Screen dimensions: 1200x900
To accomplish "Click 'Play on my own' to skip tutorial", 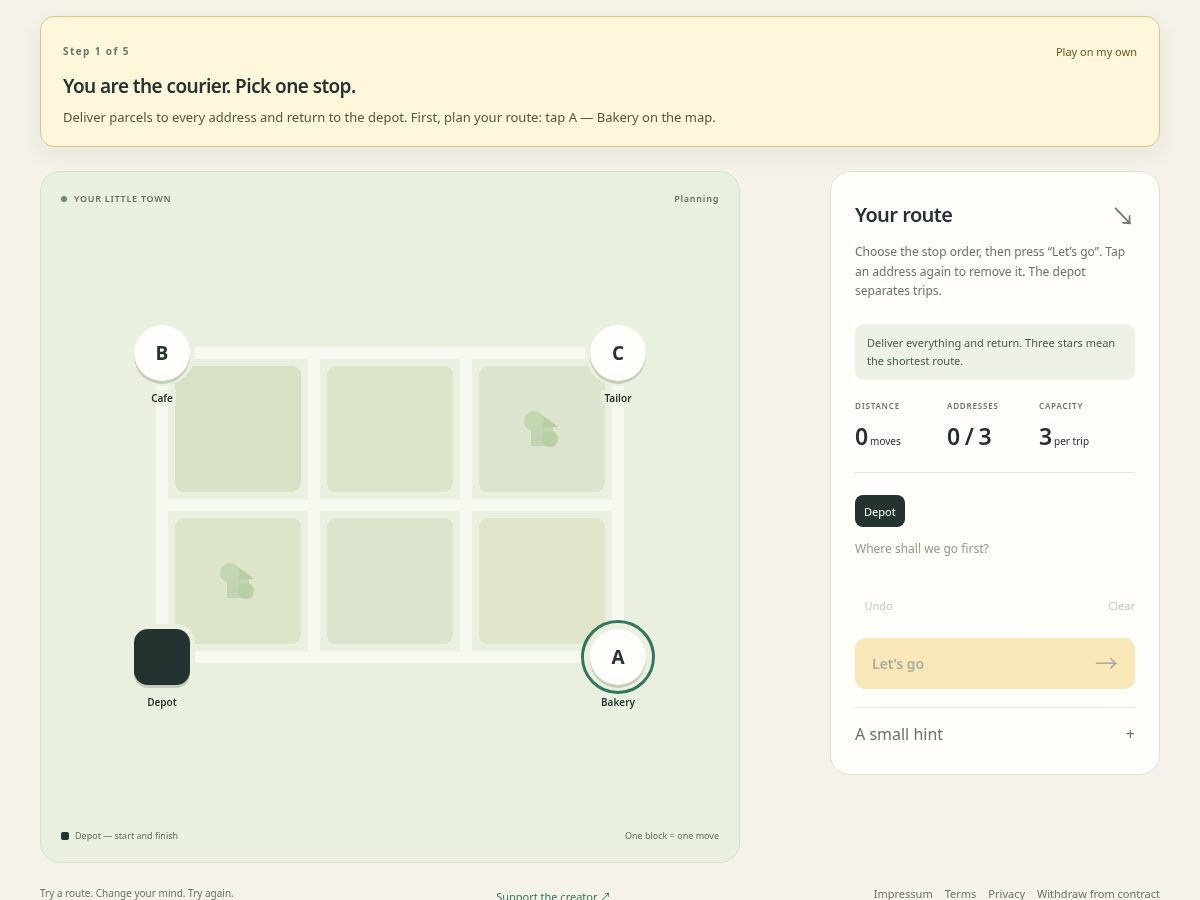I will (x=1096, y=52).
